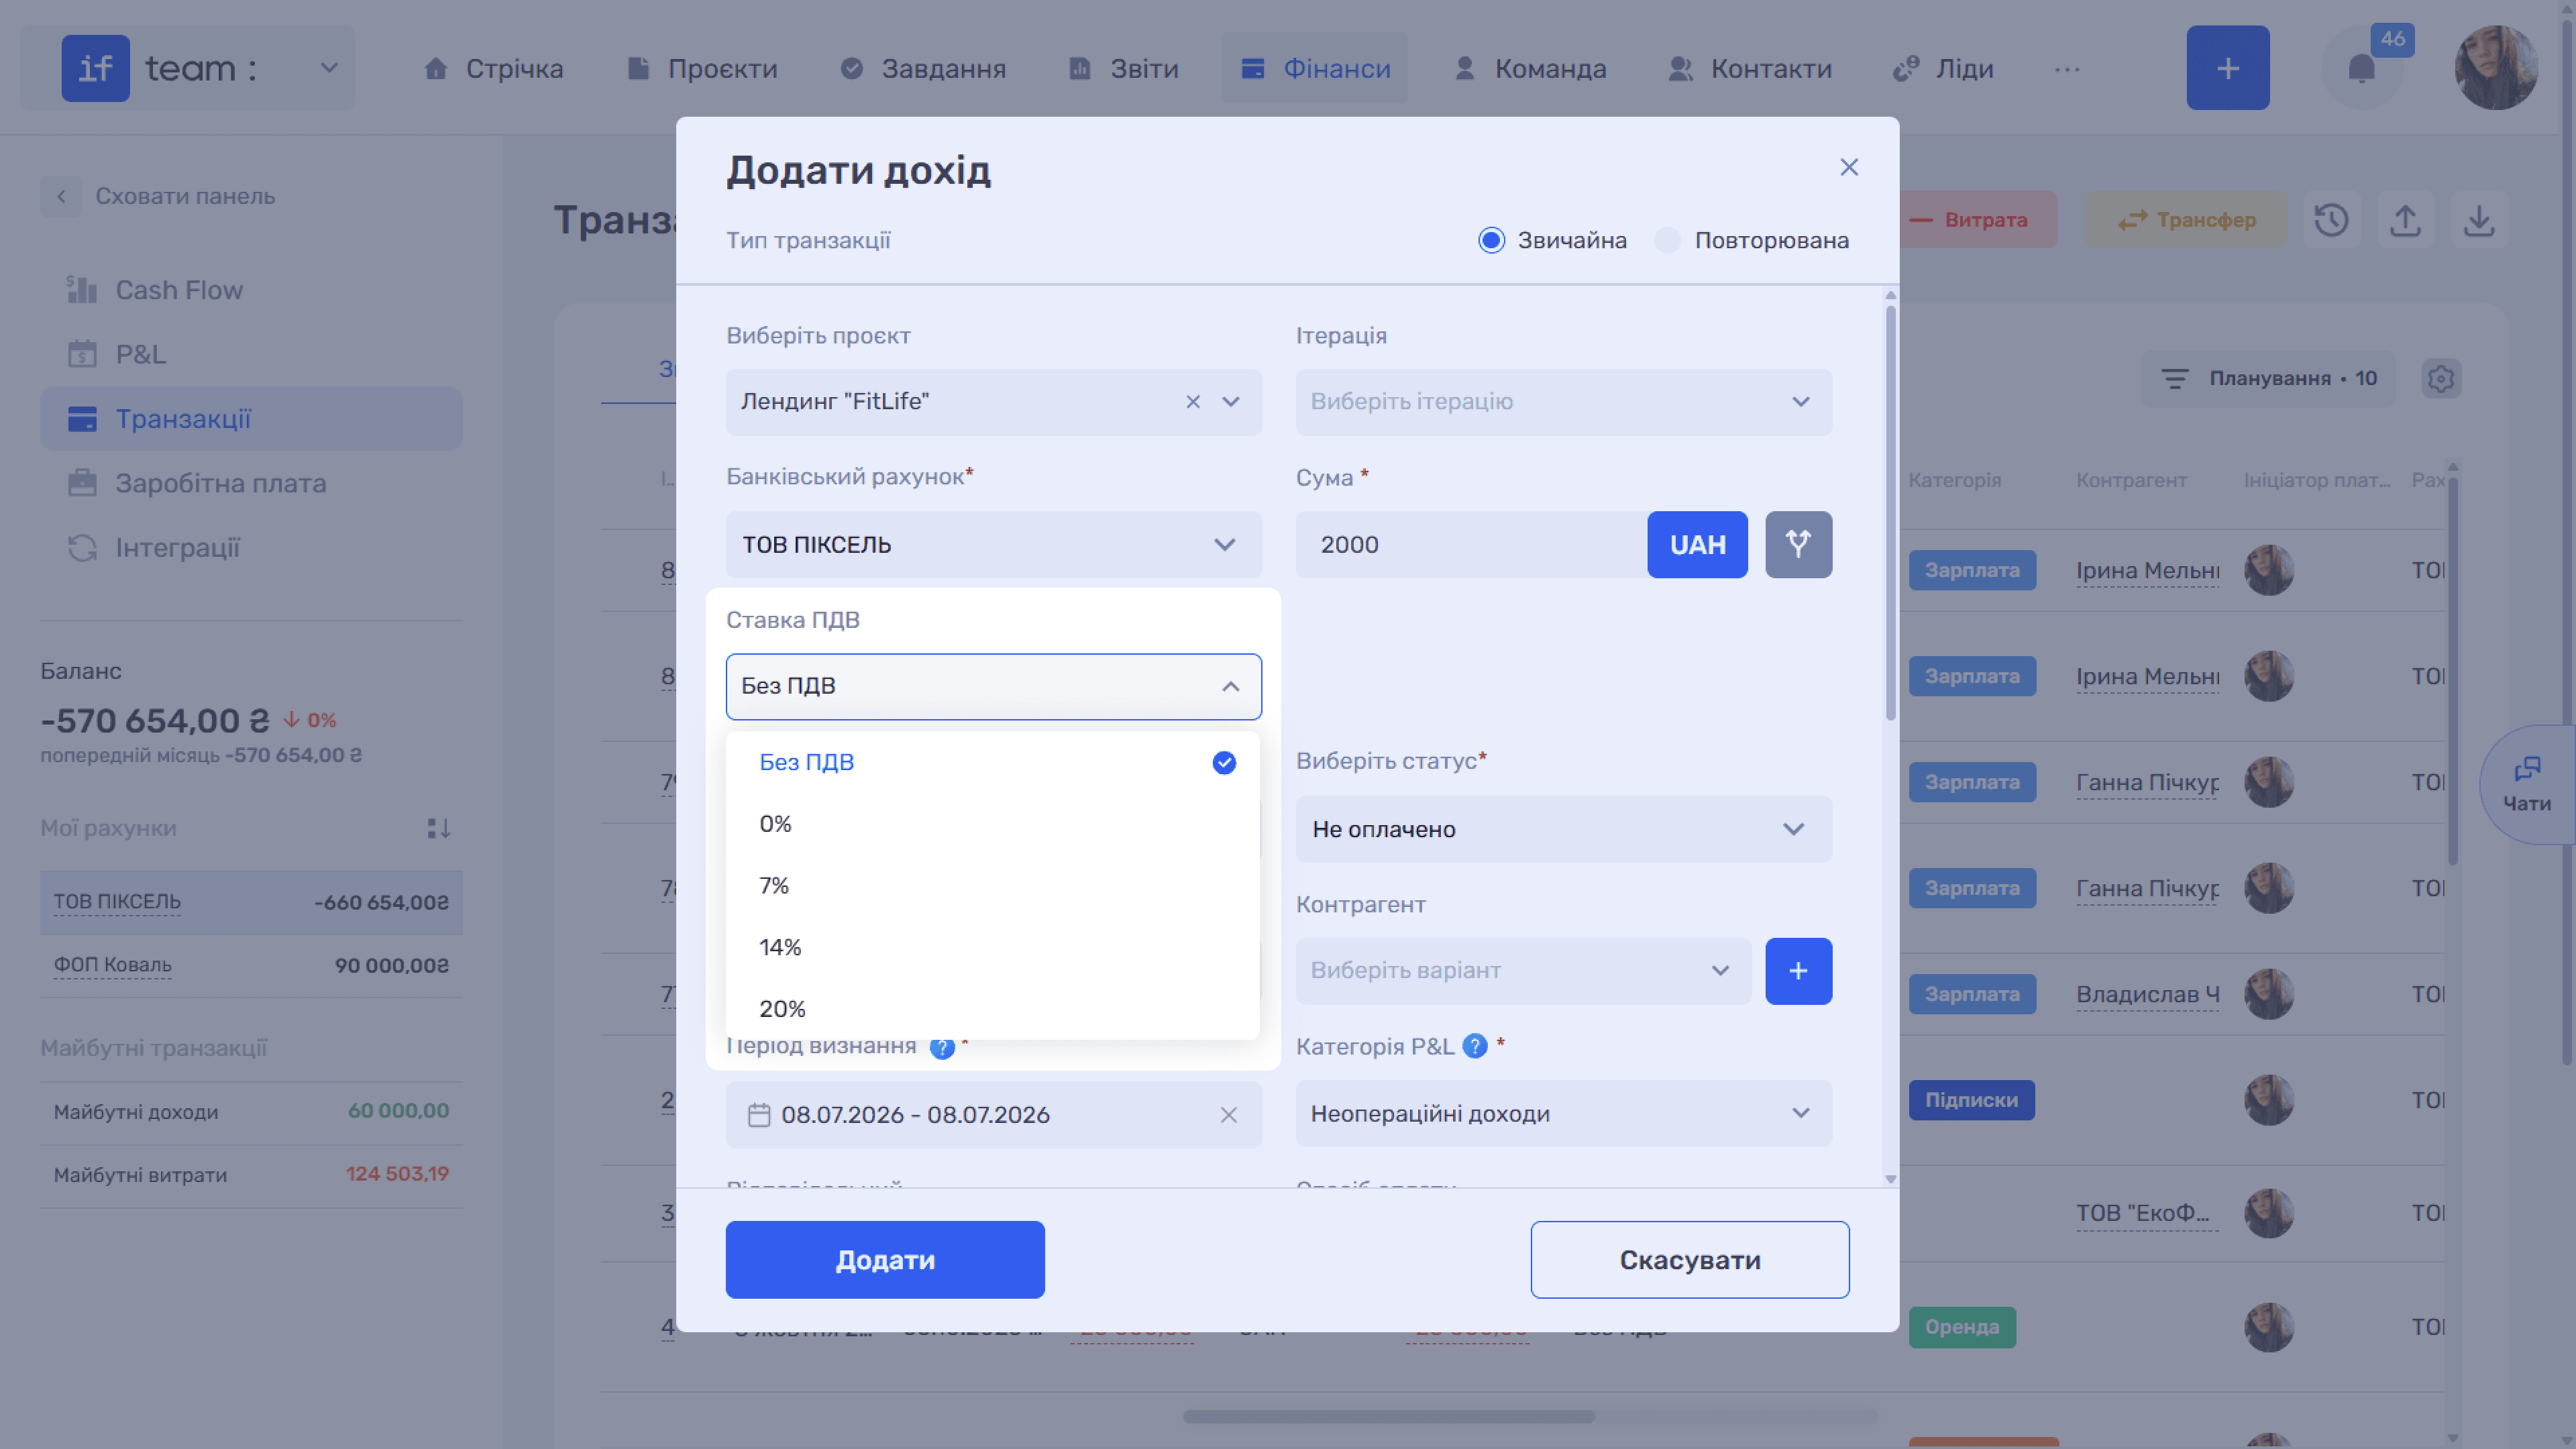Viewport: 2576px width, 1449px height.
Task: Open the Чати chat button
Action: coord(2527,784)
